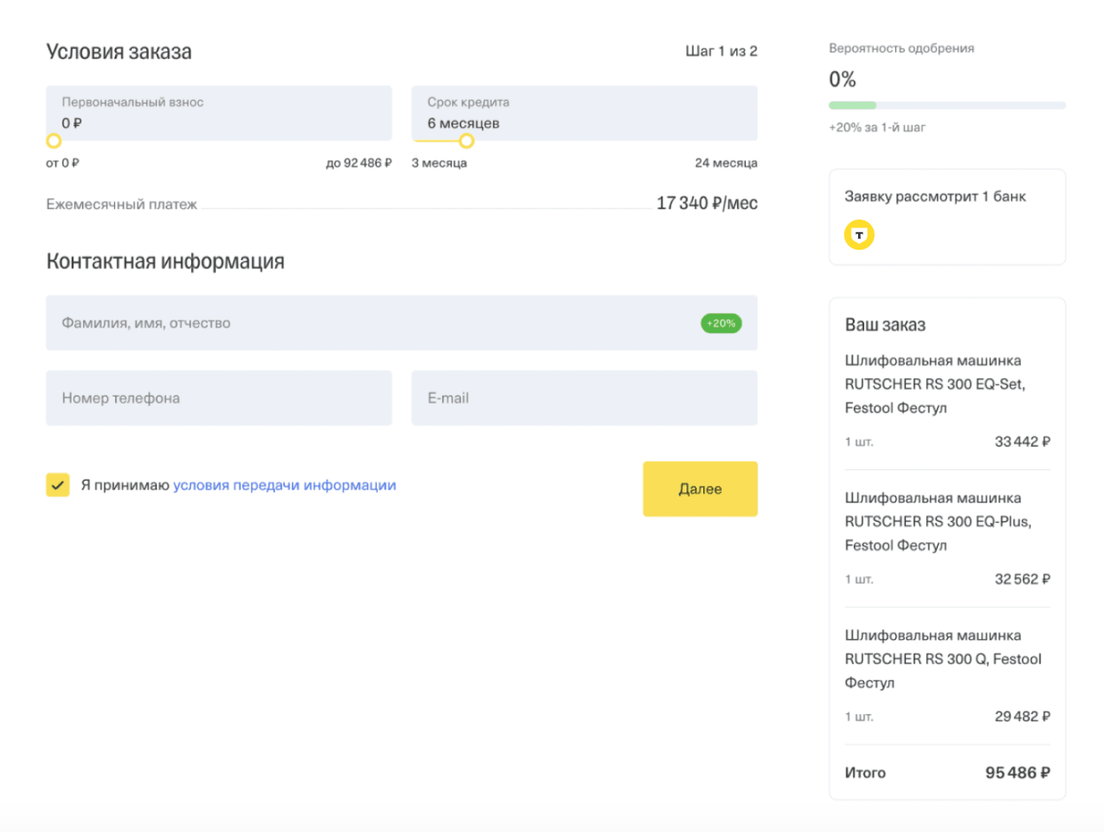1104x832 pixels.
Task: Click the Шаг 1 из 2 step indicator
Action: [x=721, y=51]
